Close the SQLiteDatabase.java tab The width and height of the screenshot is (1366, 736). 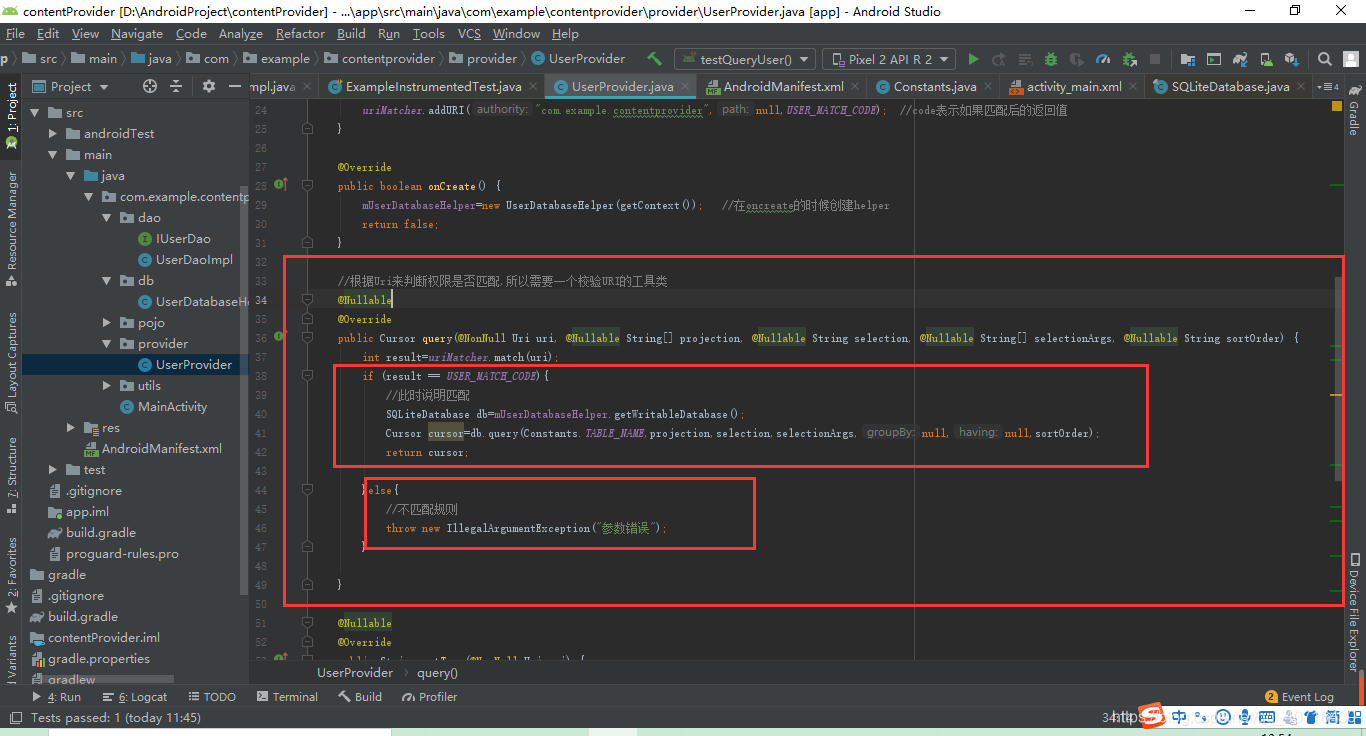tap(1301, 87)
